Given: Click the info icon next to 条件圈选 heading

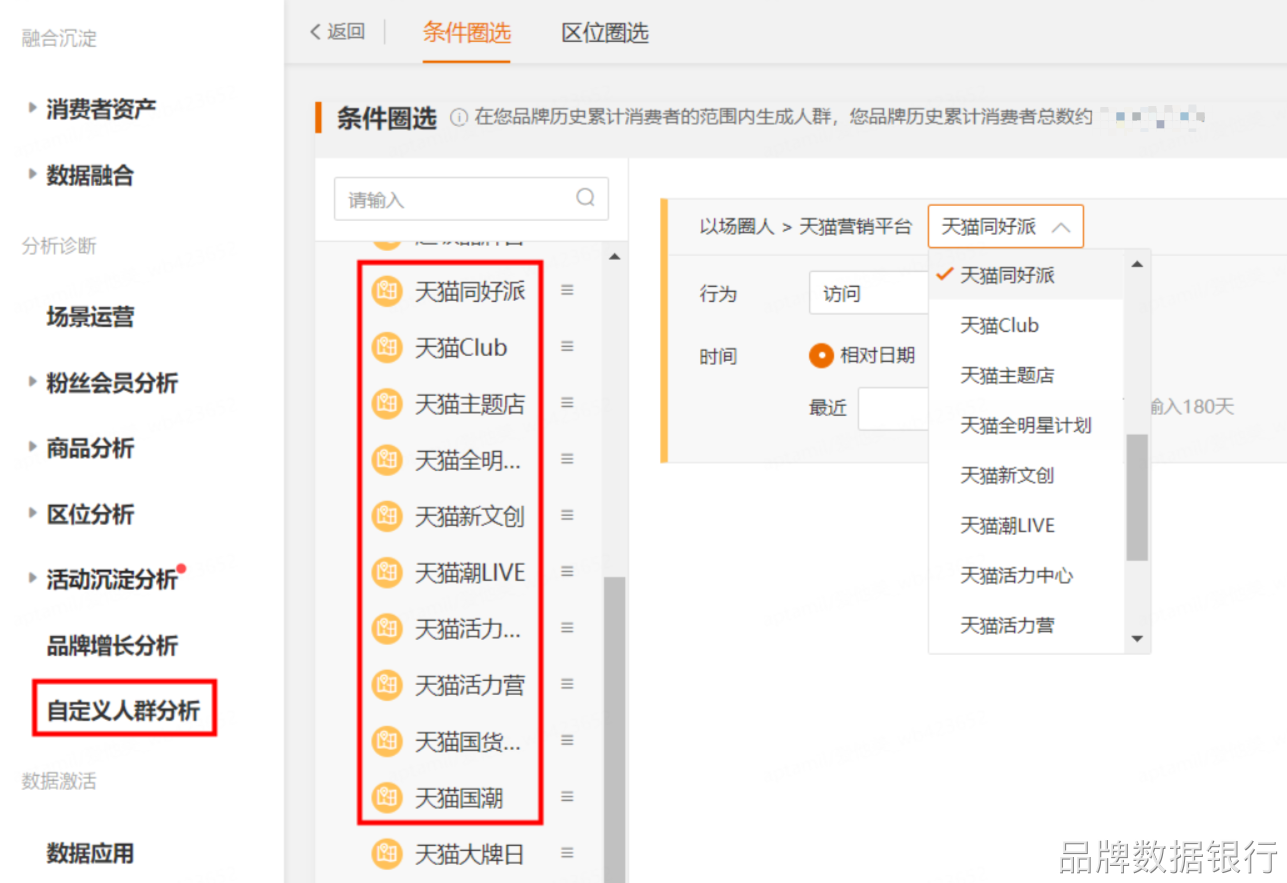Looking at the screenshot, I should [x=459, y=118].
